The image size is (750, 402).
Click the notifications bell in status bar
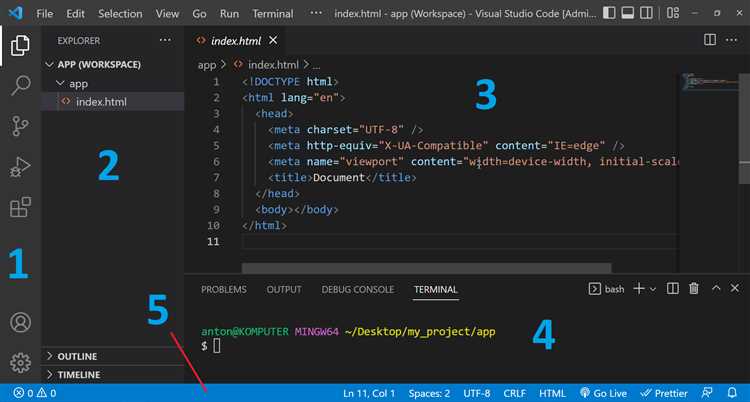[733, 393]
